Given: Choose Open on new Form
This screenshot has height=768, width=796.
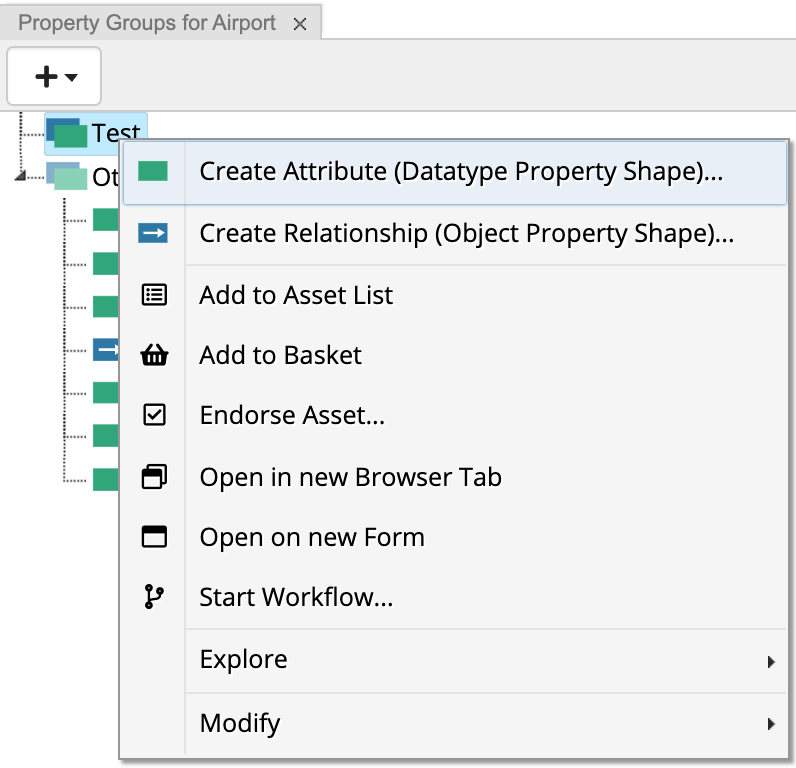Looking at the screenshot, I should click(x=455, y=537).
